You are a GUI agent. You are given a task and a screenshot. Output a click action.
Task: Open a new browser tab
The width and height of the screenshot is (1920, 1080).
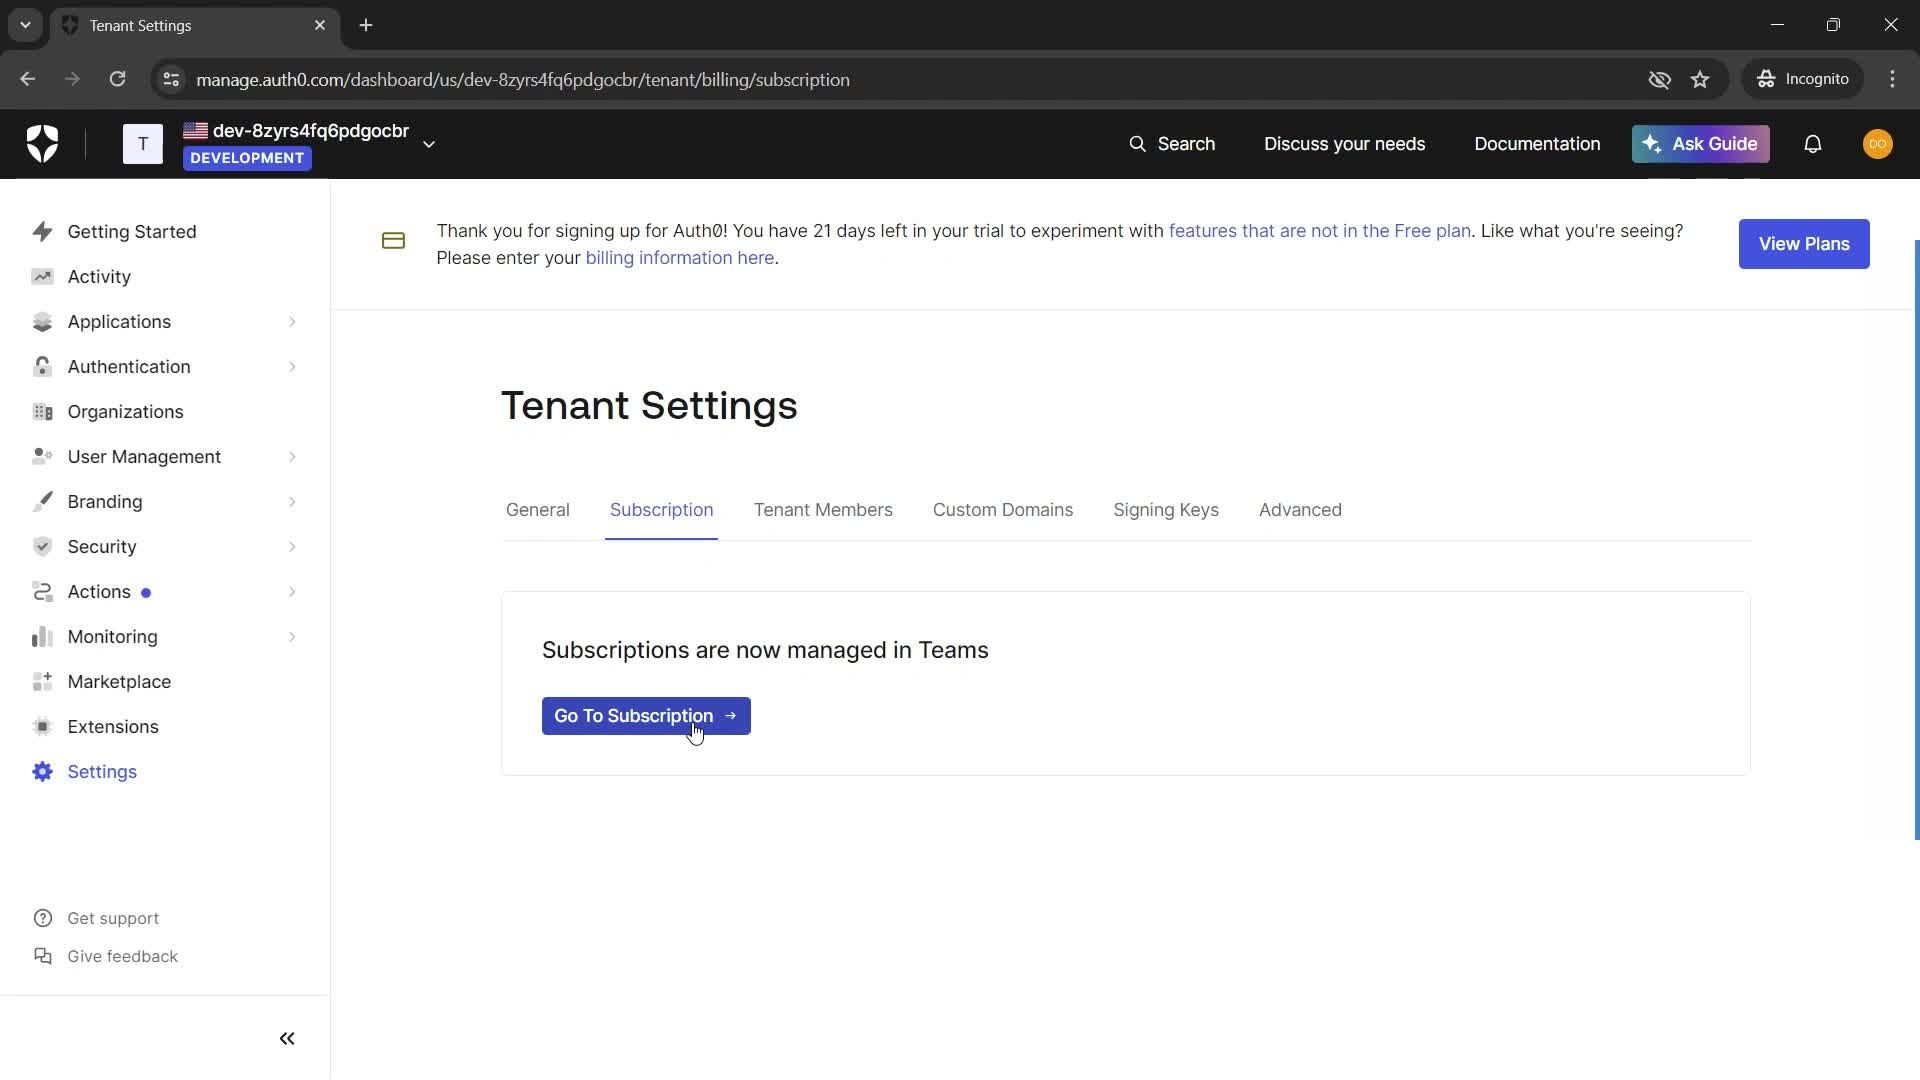[366, 25]
